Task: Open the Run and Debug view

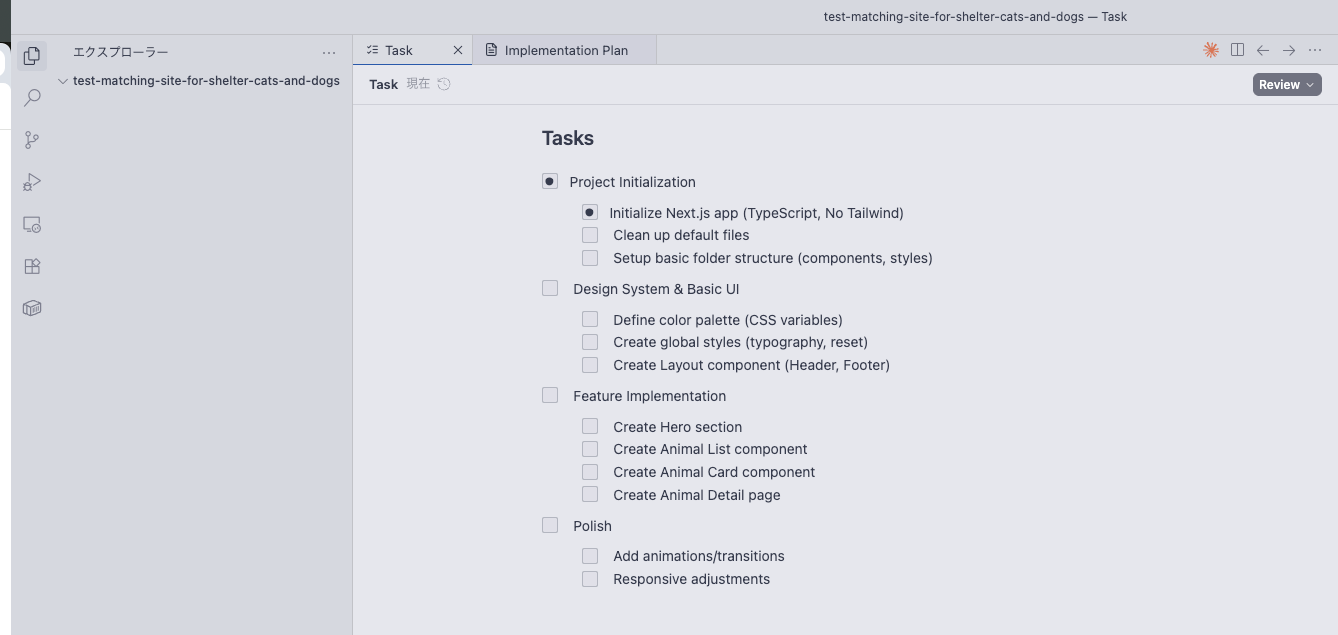Action: click(32, 182)
